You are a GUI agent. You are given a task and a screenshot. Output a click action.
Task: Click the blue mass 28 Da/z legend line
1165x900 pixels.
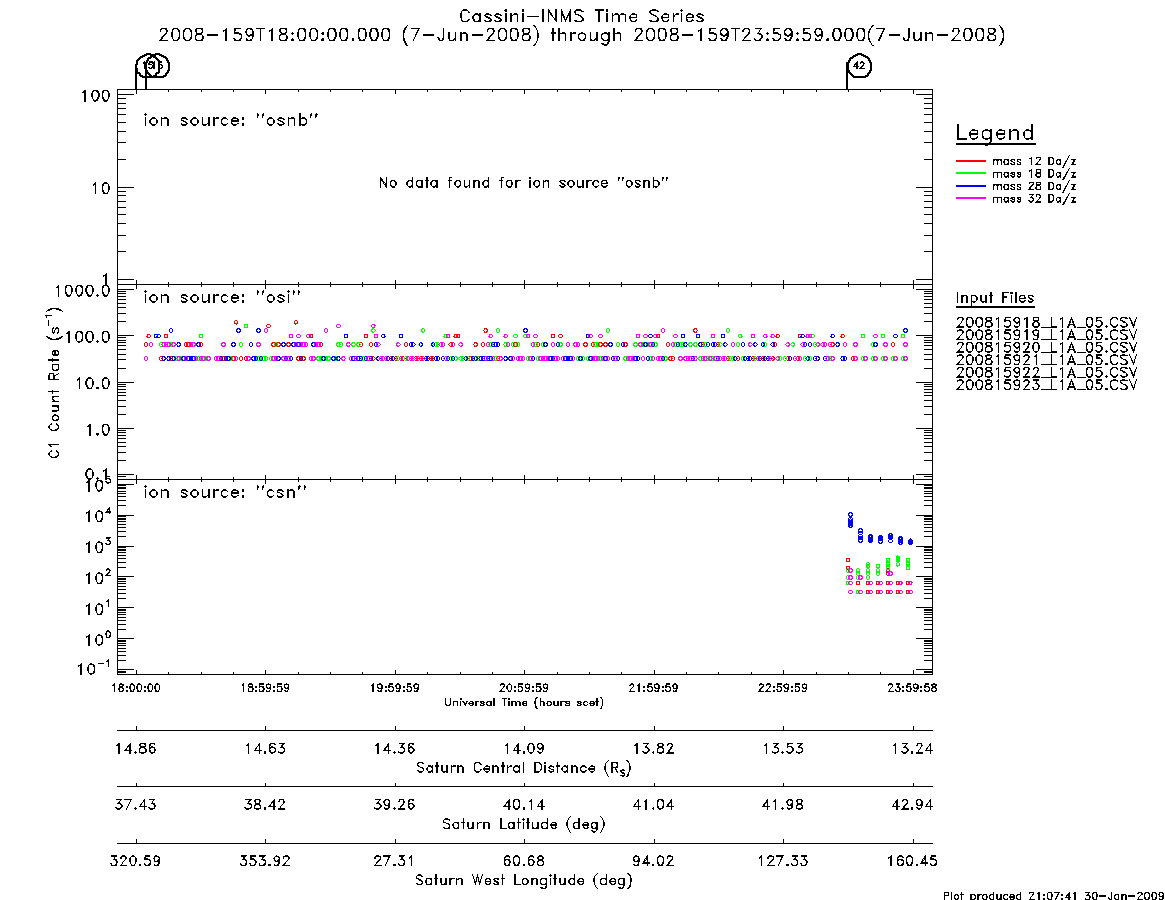tap(970, 186)
